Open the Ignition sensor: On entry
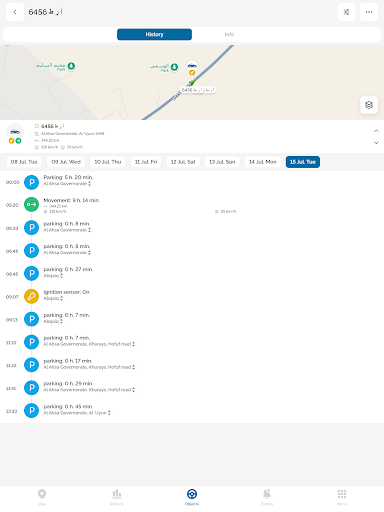This screenshot has height=512, width=384. click(66, 292)
